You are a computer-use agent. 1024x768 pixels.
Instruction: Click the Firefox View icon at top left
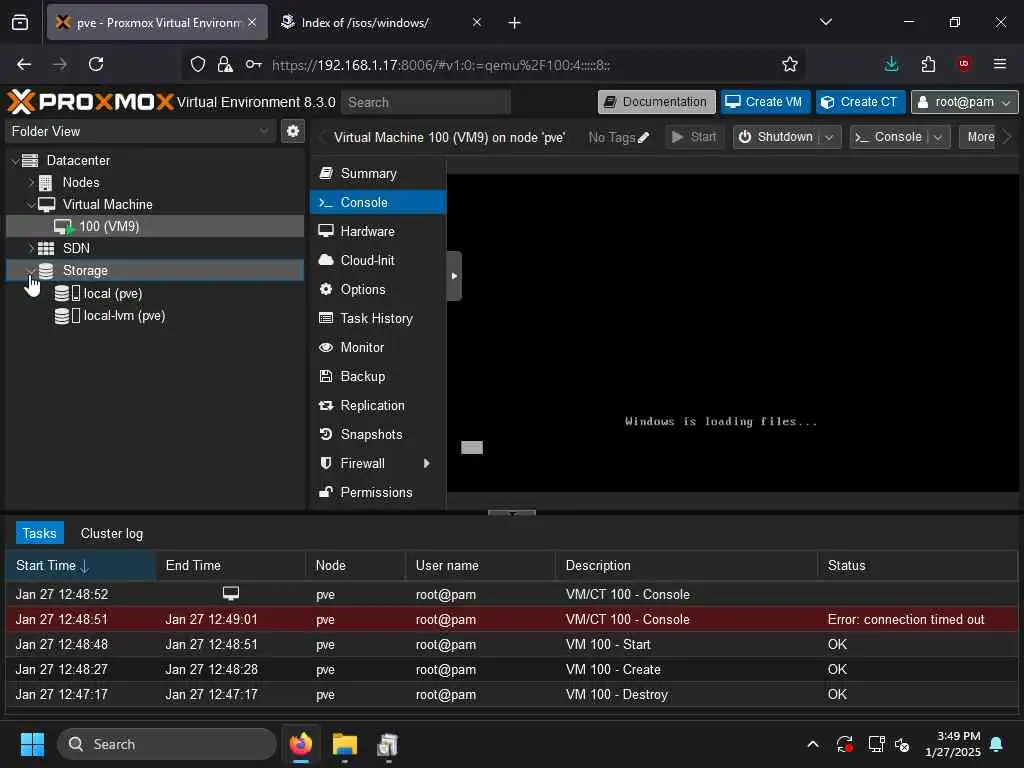coord(20,22)
